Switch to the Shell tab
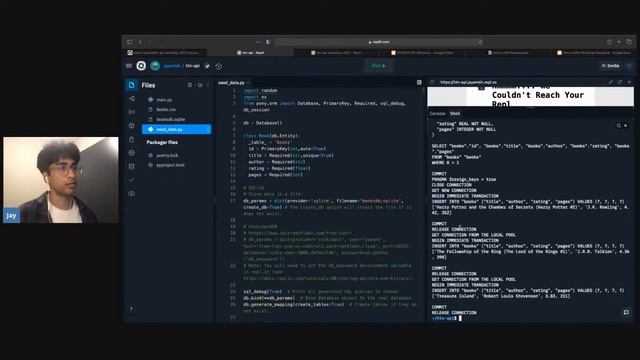Viewport: 640px width, 360px height. pyautogui.click(x=455, y=113)
